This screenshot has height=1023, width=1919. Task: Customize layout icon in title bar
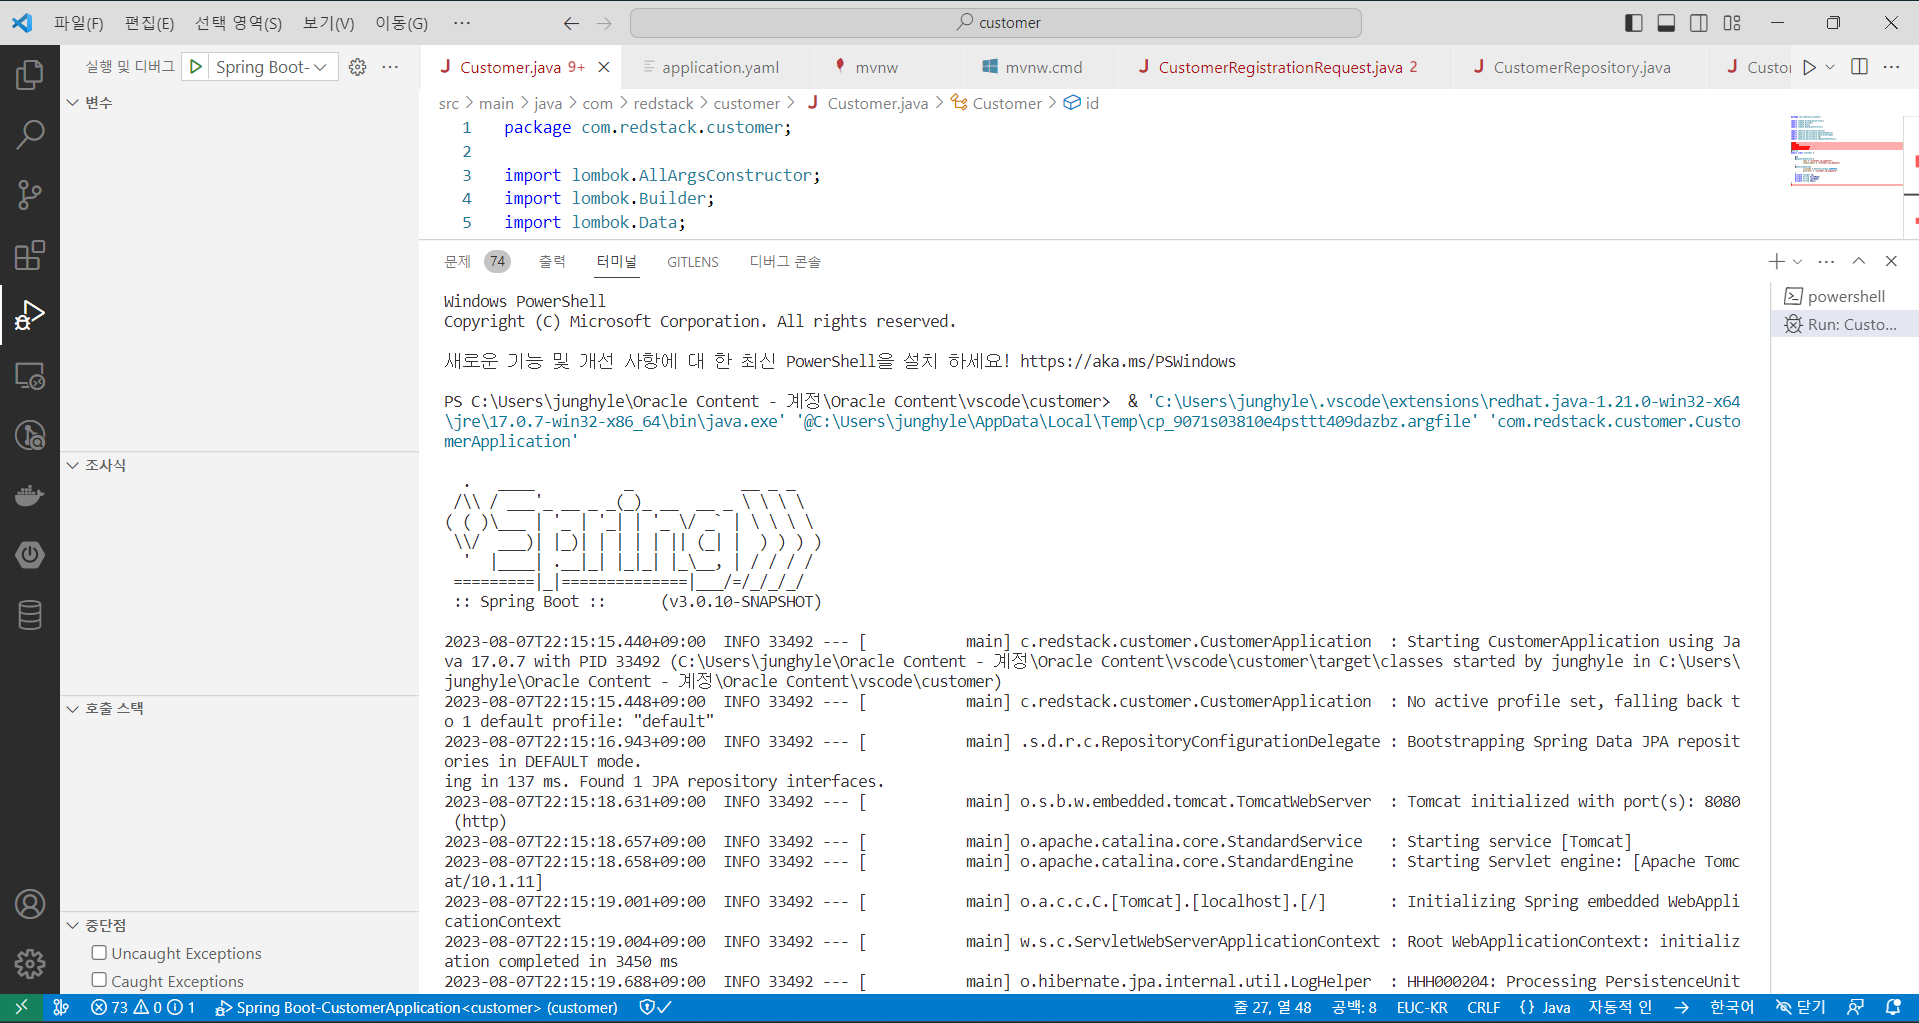tap(1732, 23)
